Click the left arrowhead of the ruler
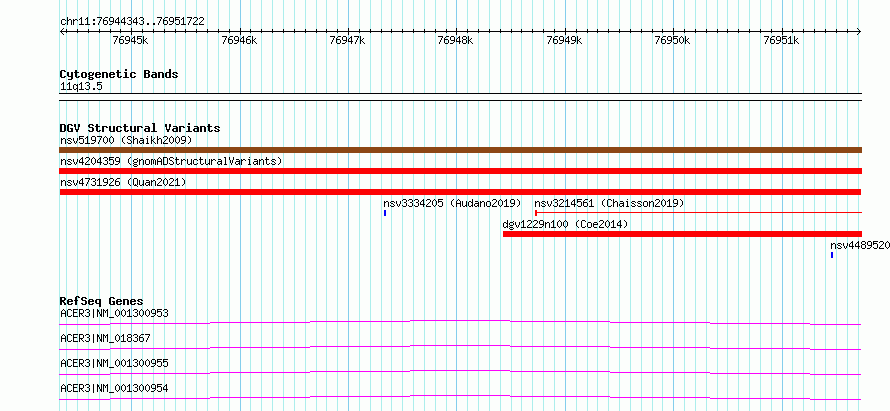The image size is (890, 411). tap(62, 32)
